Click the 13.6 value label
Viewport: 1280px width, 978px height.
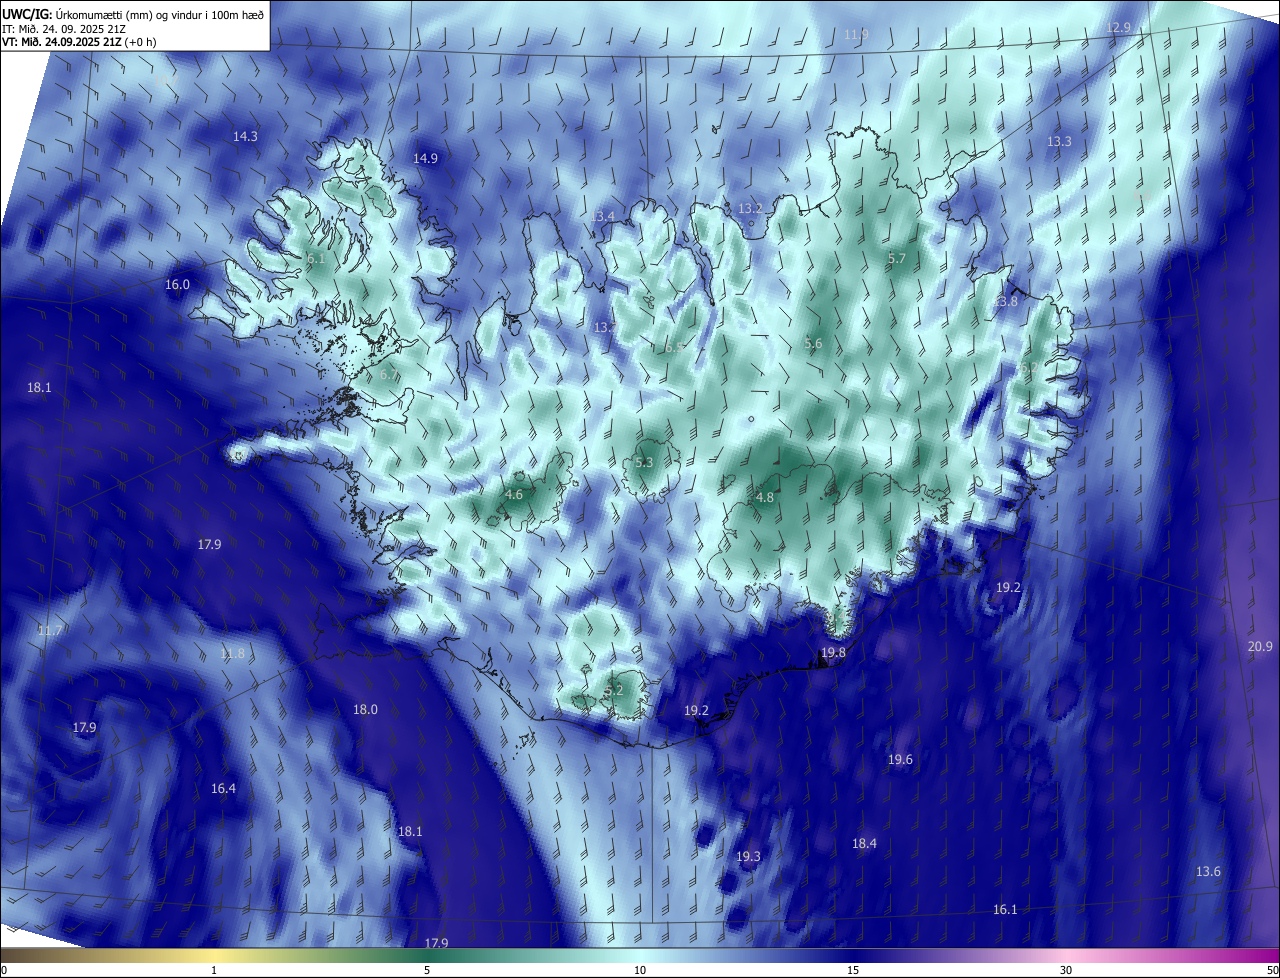pos(1208,872)
